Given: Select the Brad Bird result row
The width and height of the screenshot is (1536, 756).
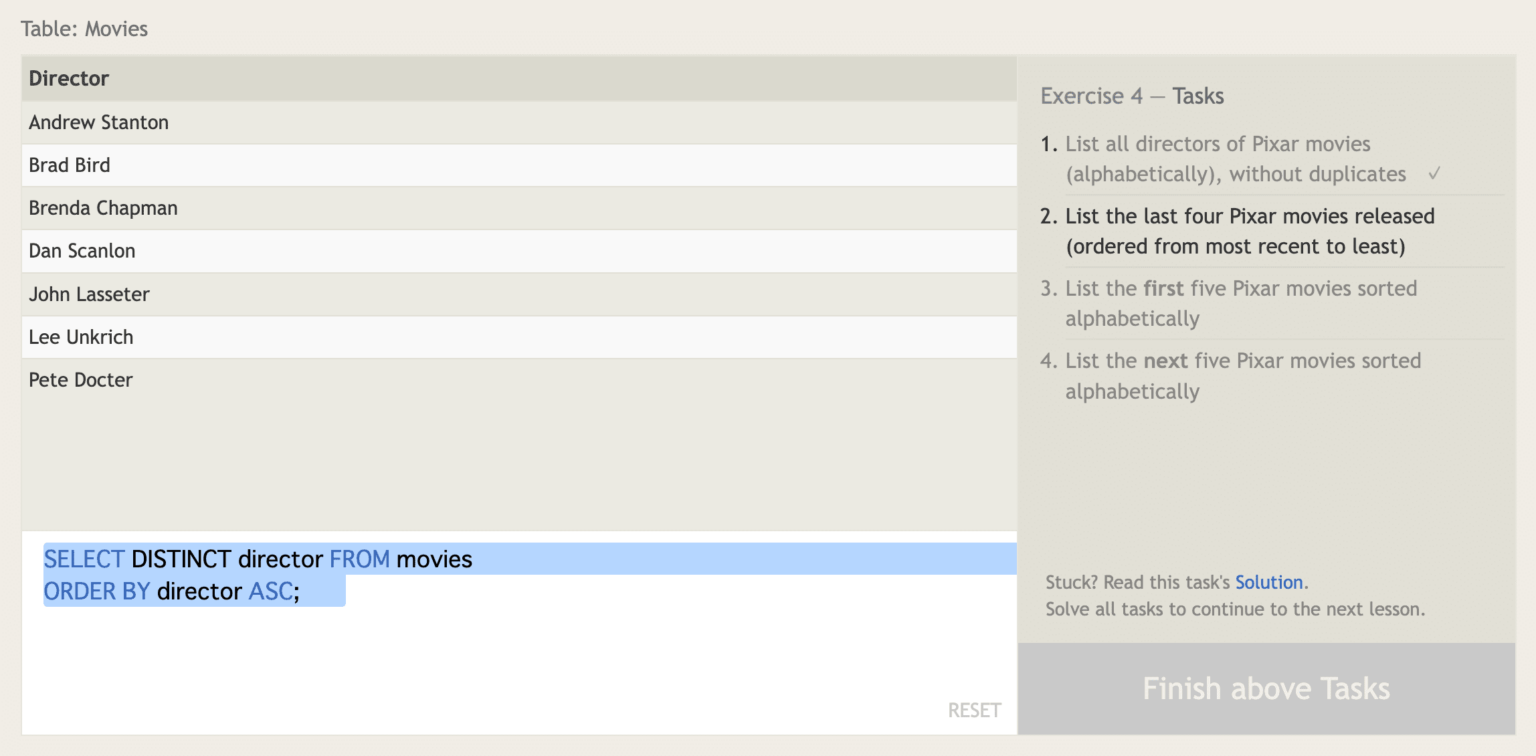Looking at the screenshot, I should (x=70, y=165).
